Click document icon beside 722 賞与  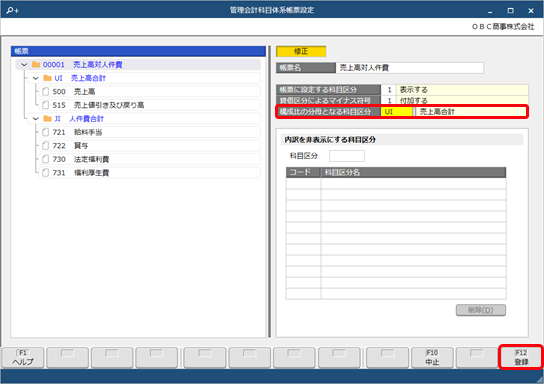45,146
